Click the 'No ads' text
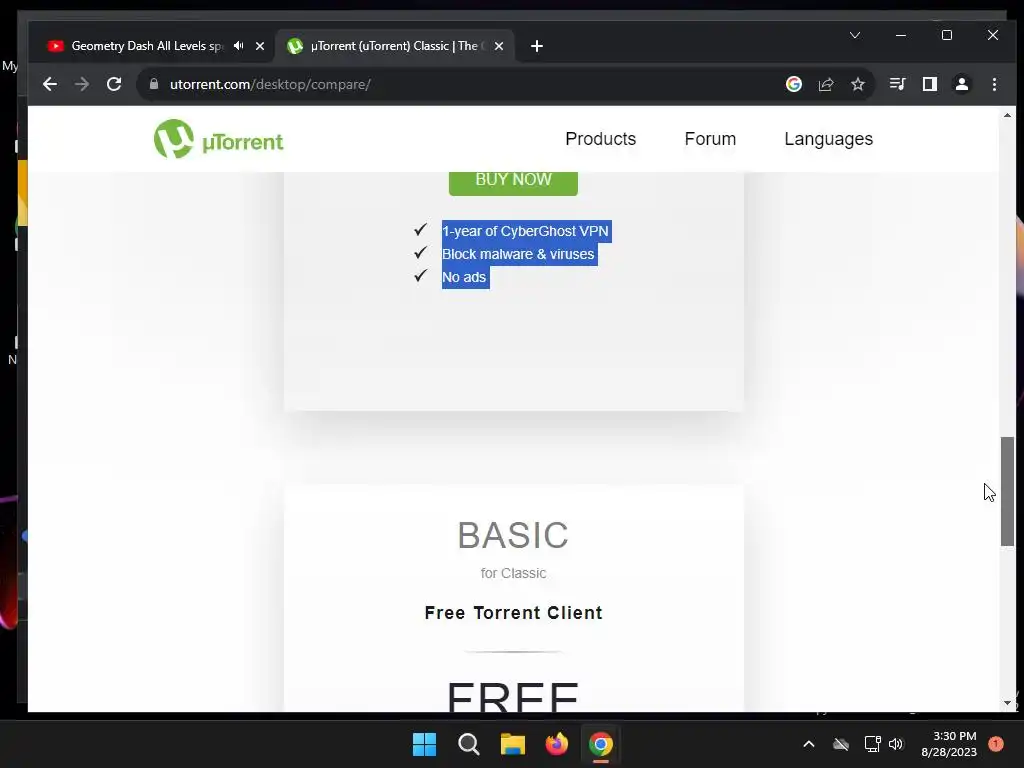The image size is (1024, 768). click(x=464, y=277)
